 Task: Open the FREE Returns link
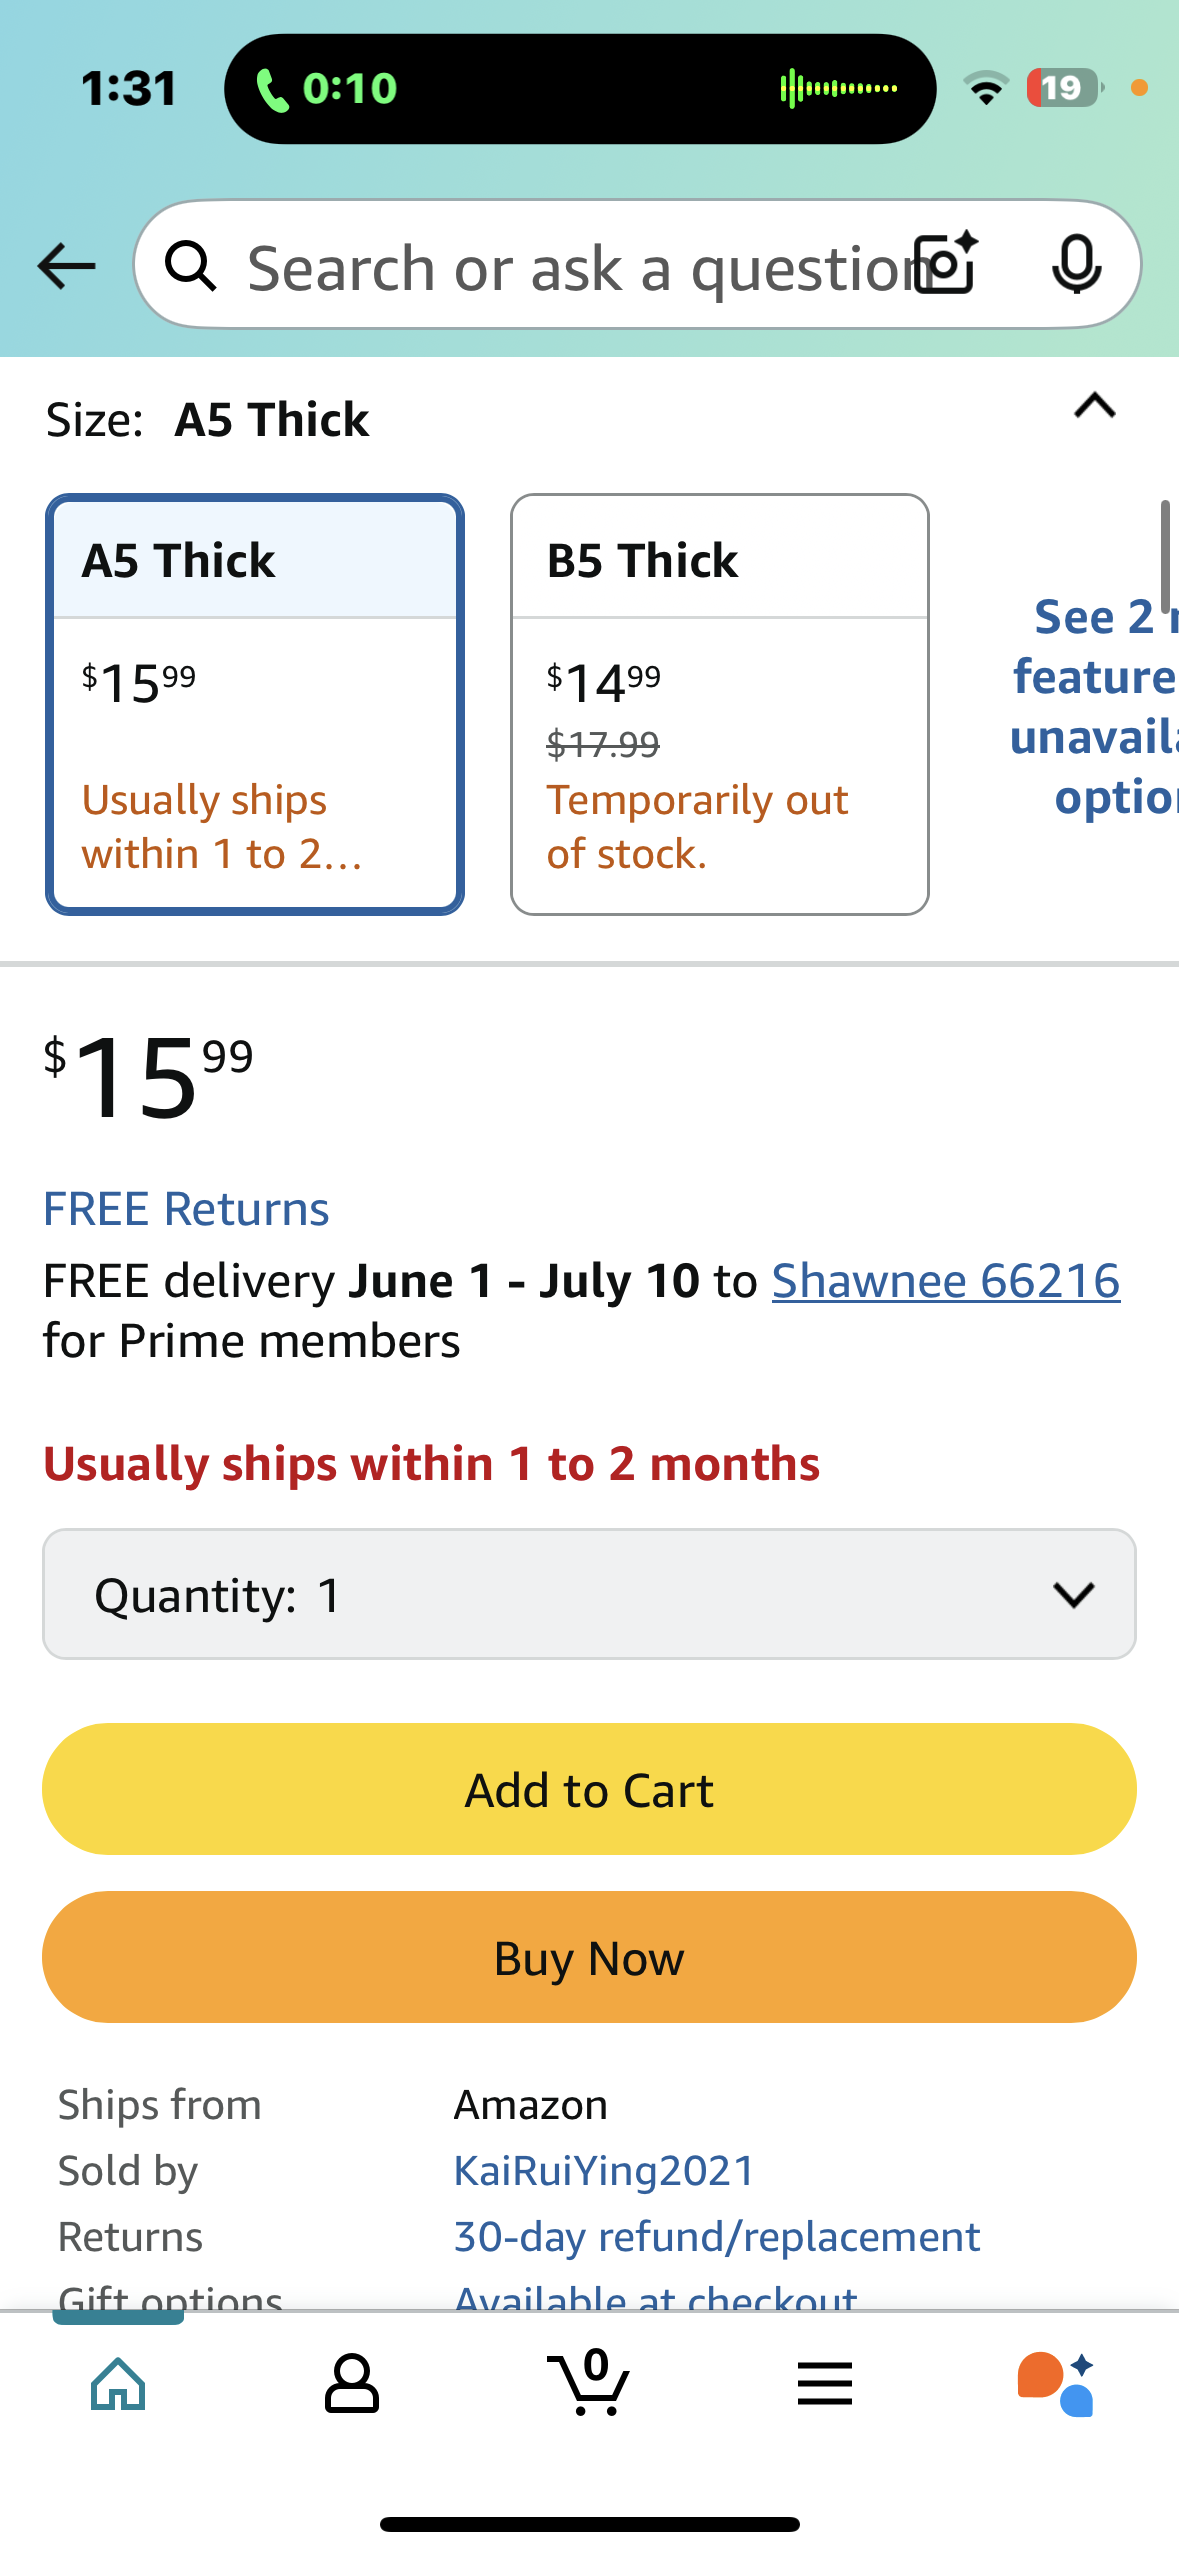coord(186,1209)
